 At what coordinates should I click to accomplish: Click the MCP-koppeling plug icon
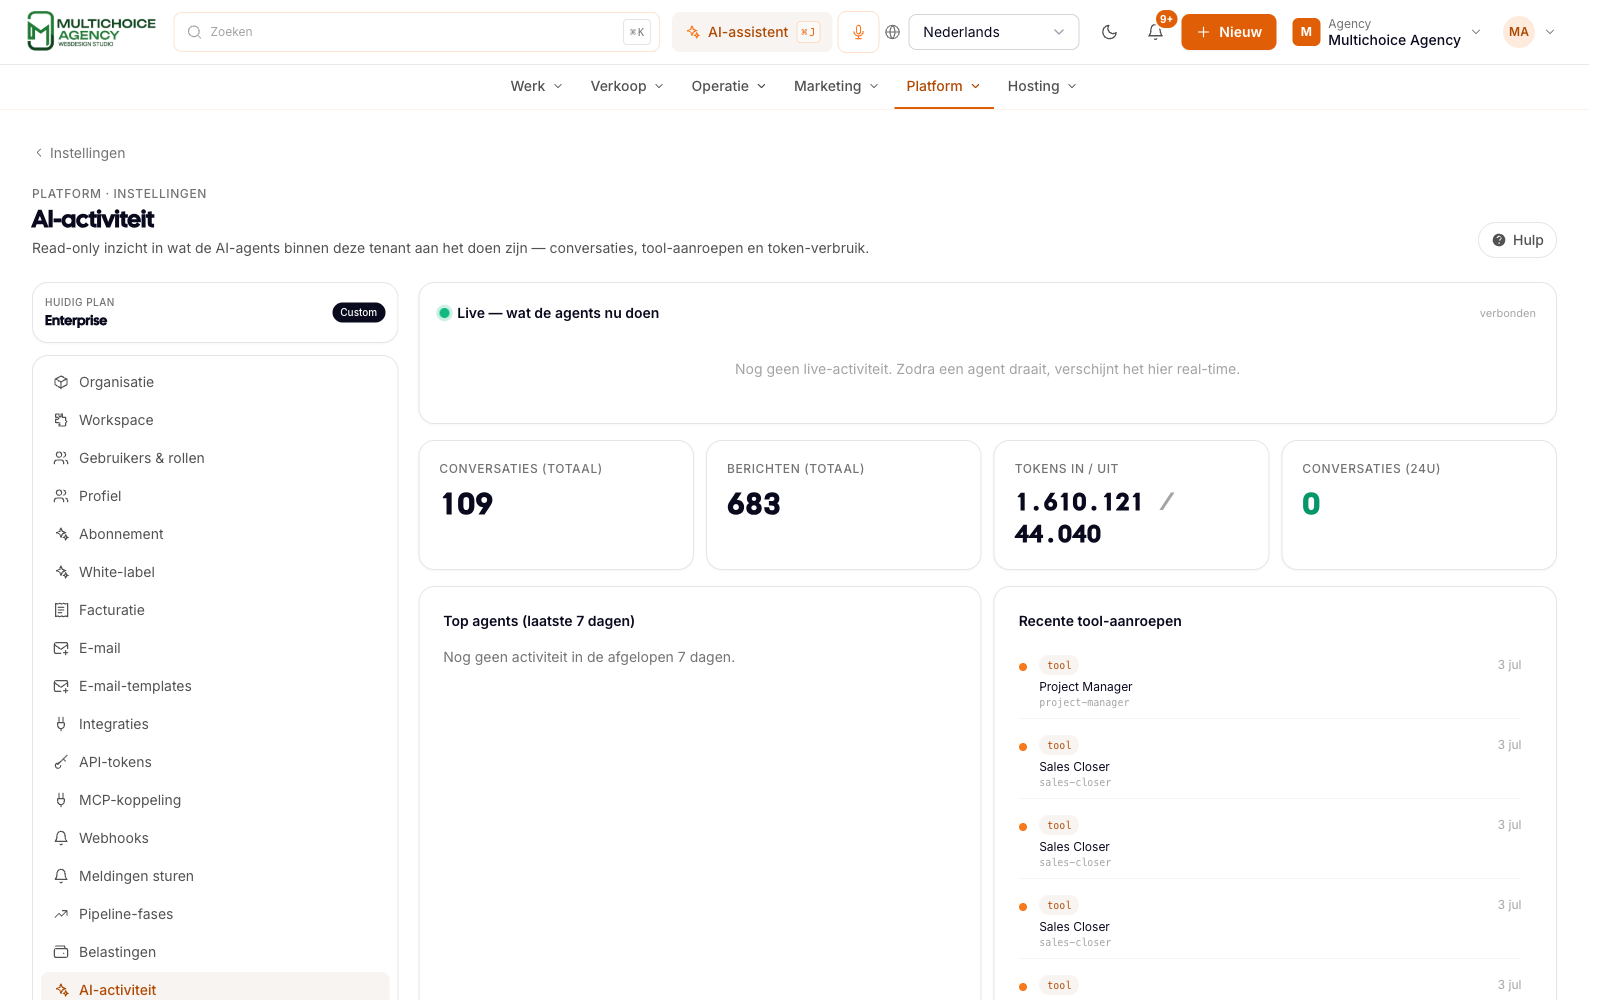click(61, 800)
